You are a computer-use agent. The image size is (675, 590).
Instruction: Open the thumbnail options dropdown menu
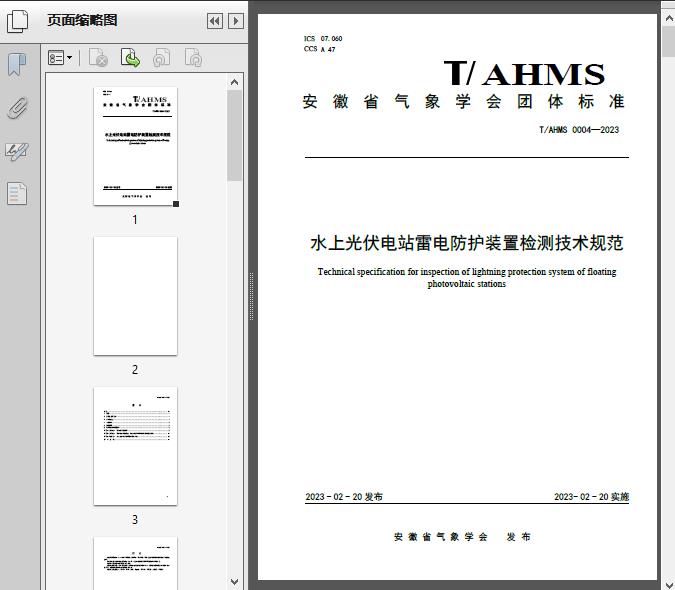pos(60,58)
